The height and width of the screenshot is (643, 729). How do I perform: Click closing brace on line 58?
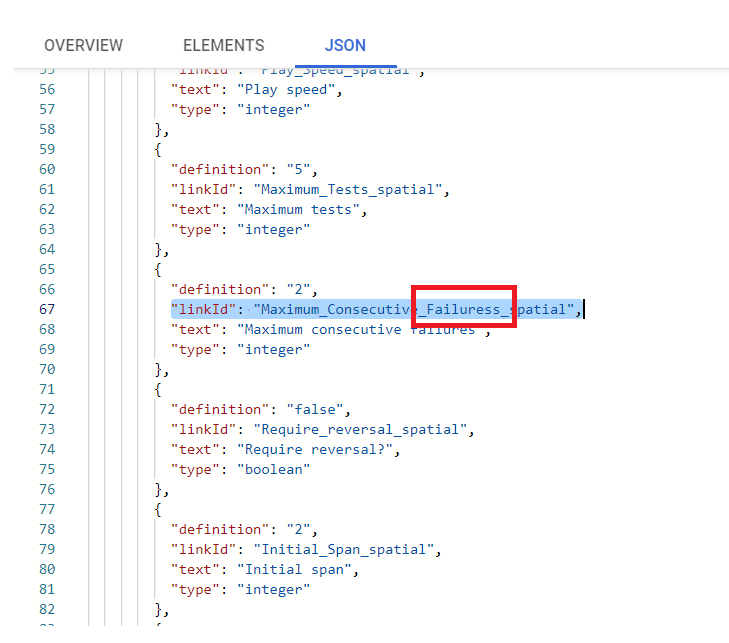click(x=162, y=130)
